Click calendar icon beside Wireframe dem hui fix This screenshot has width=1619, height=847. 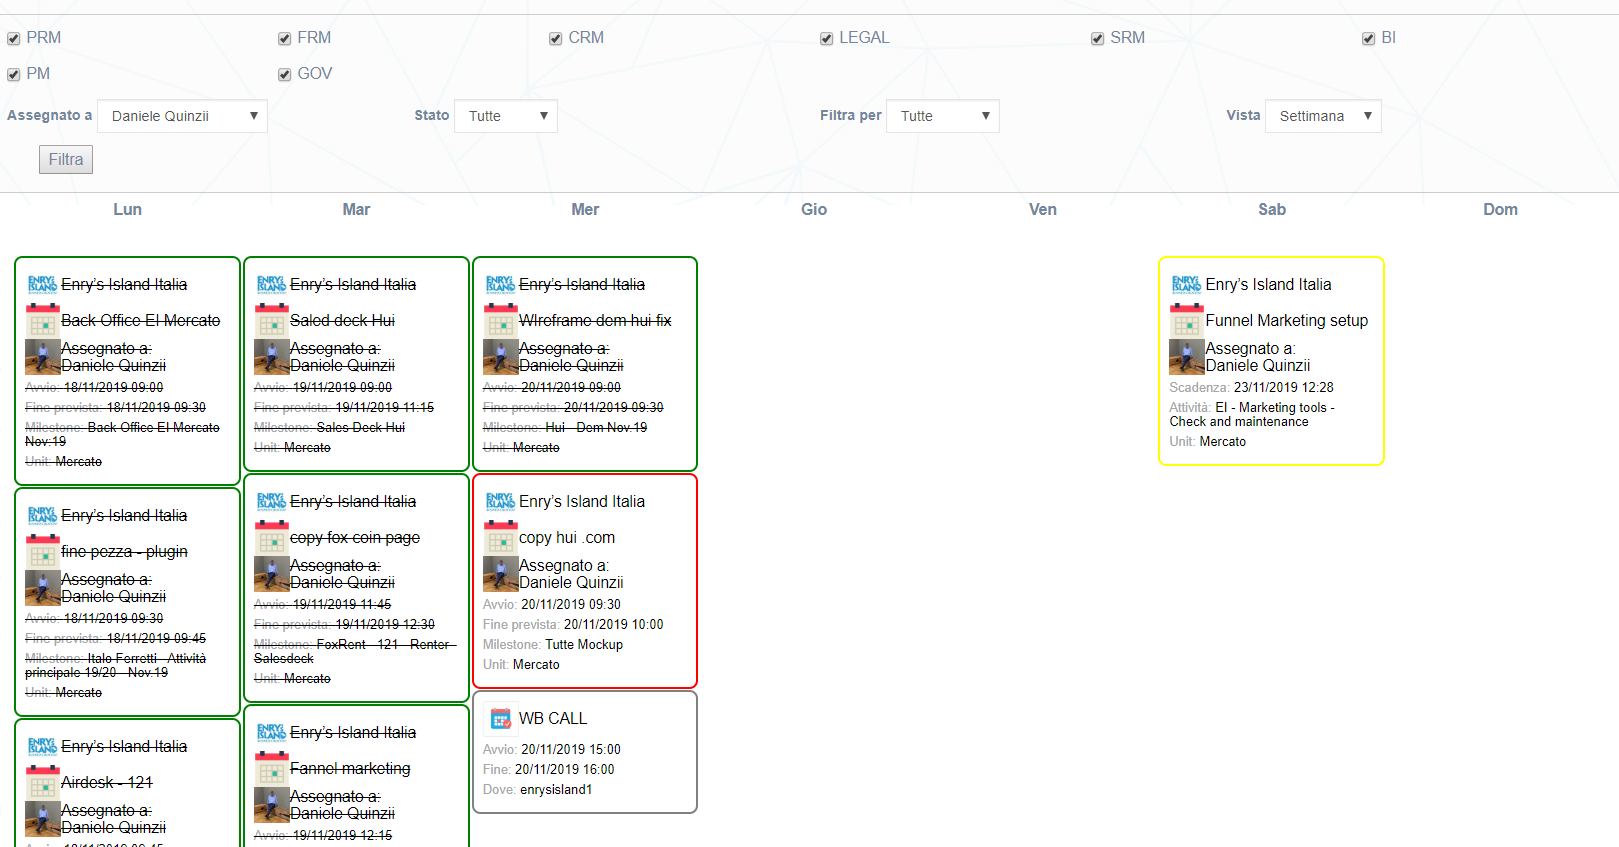click(500, 321)
